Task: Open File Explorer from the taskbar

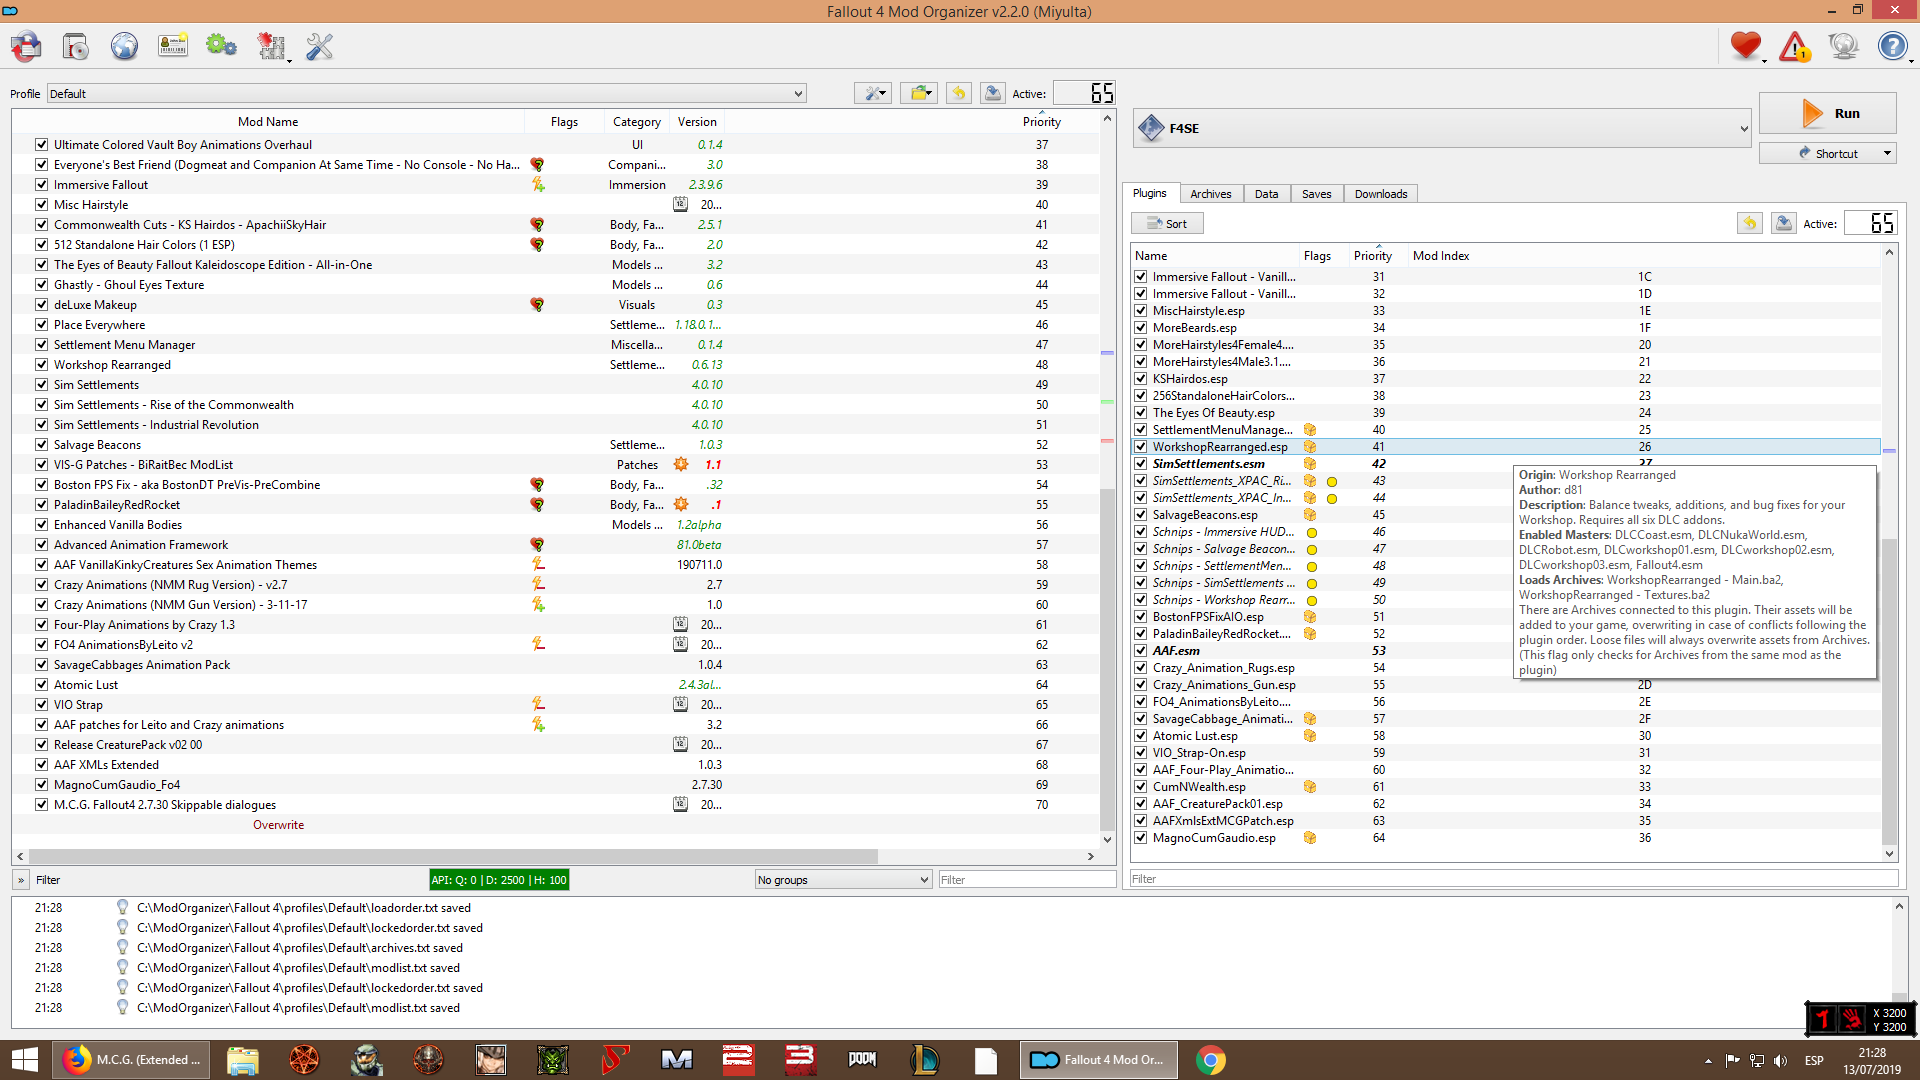Action: (243, 1060)
